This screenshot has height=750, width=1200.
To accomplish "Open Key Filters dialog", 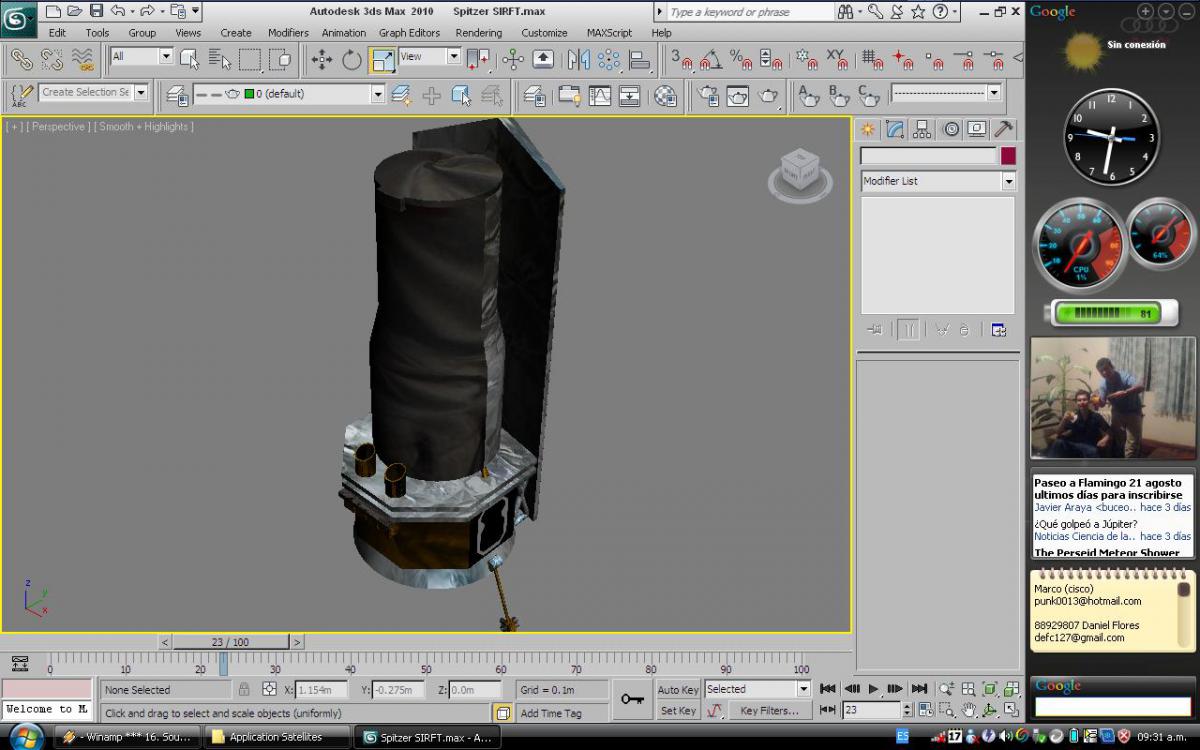I will coord(769,711).
